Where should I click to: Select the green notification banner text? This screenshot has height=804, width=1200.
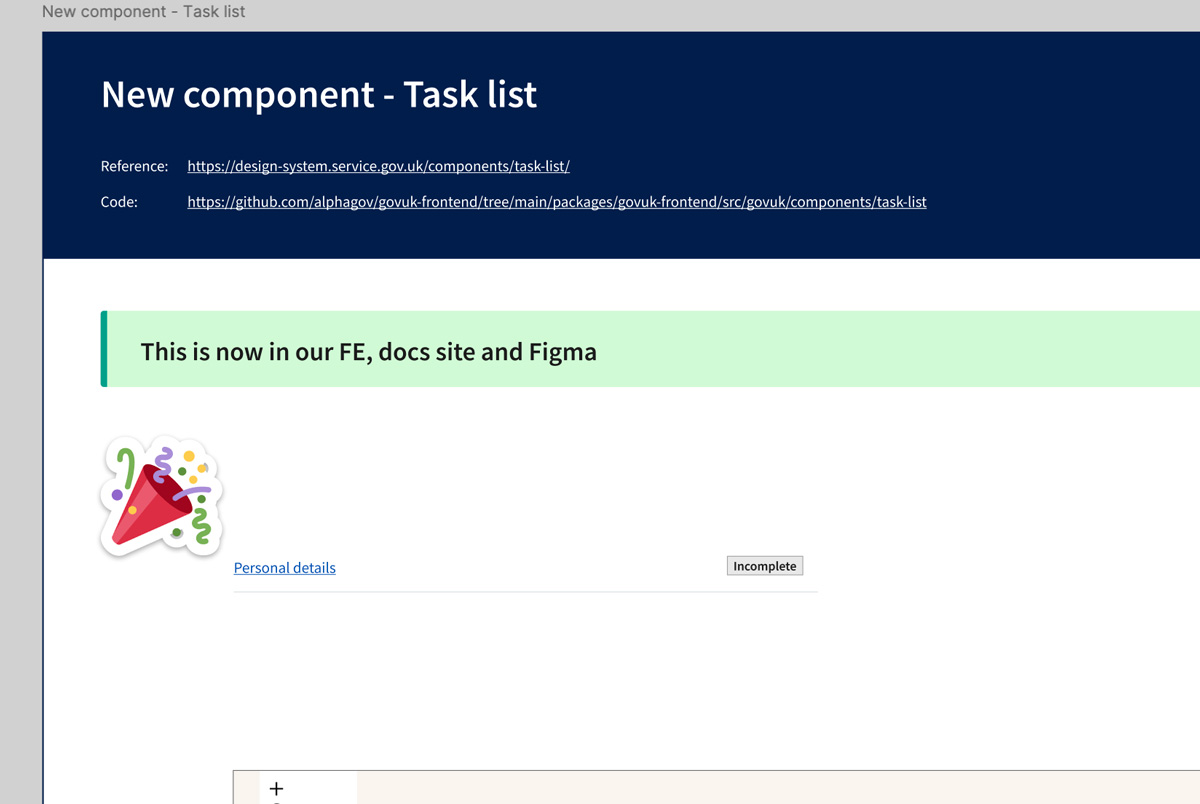coord(369,352)
